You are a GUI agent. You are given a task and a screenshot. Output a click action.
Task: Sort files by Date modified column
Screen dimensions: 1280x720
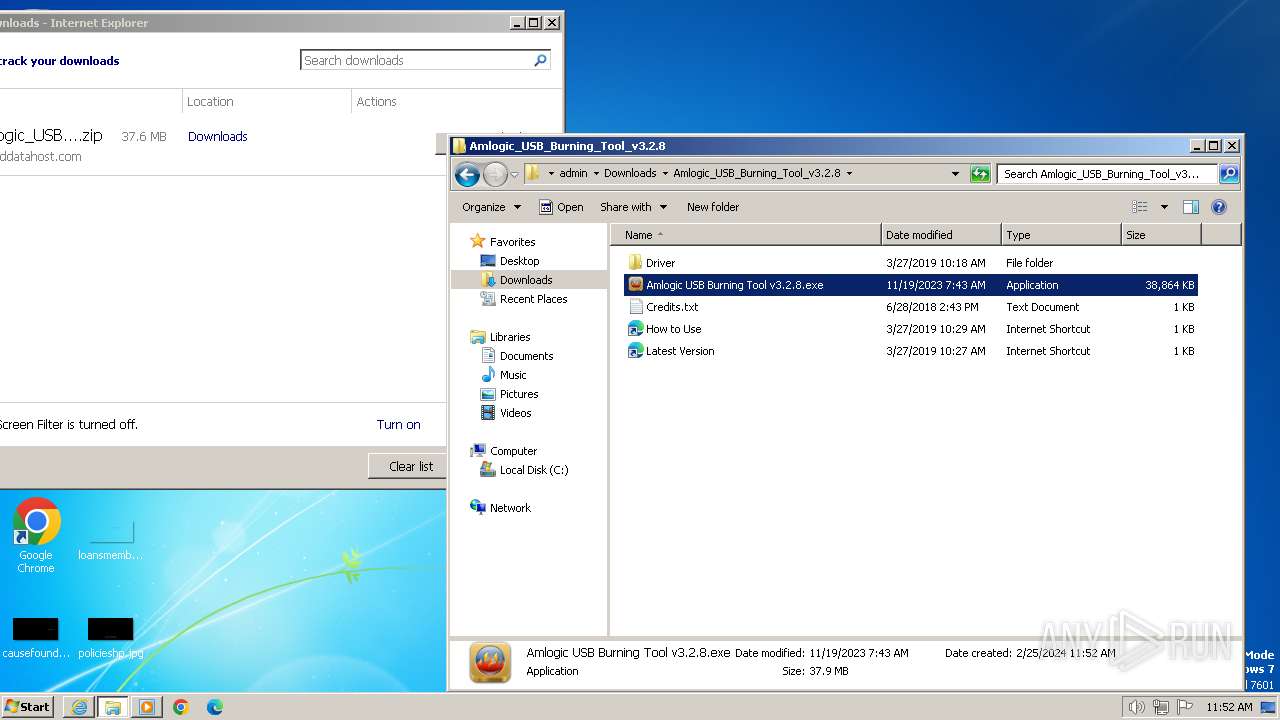tap(941, 235)
